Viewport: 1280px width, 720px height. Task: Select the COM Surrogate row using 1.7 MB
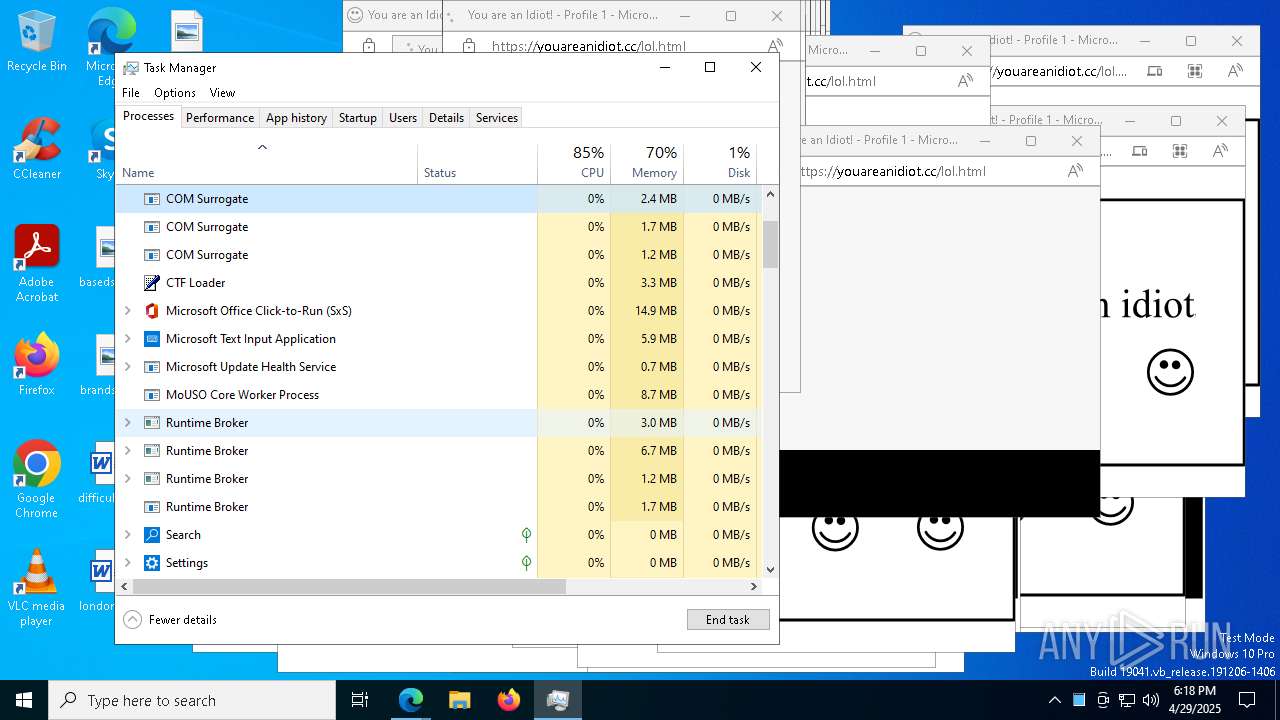[x=439, y=227]
